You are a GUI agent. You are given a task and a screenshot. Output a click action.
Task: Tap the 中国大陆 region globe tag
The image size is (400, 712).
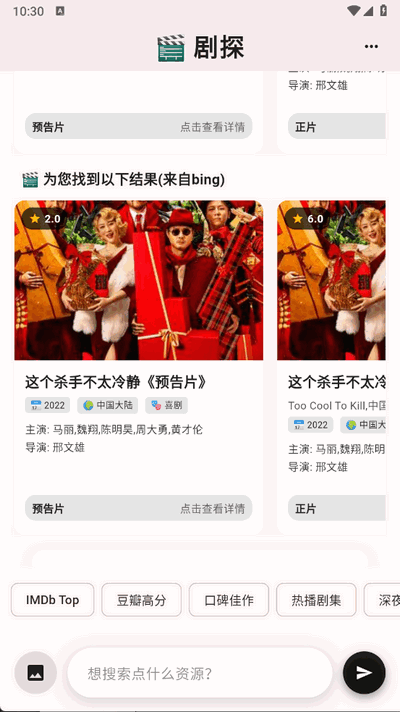point(108,405)
